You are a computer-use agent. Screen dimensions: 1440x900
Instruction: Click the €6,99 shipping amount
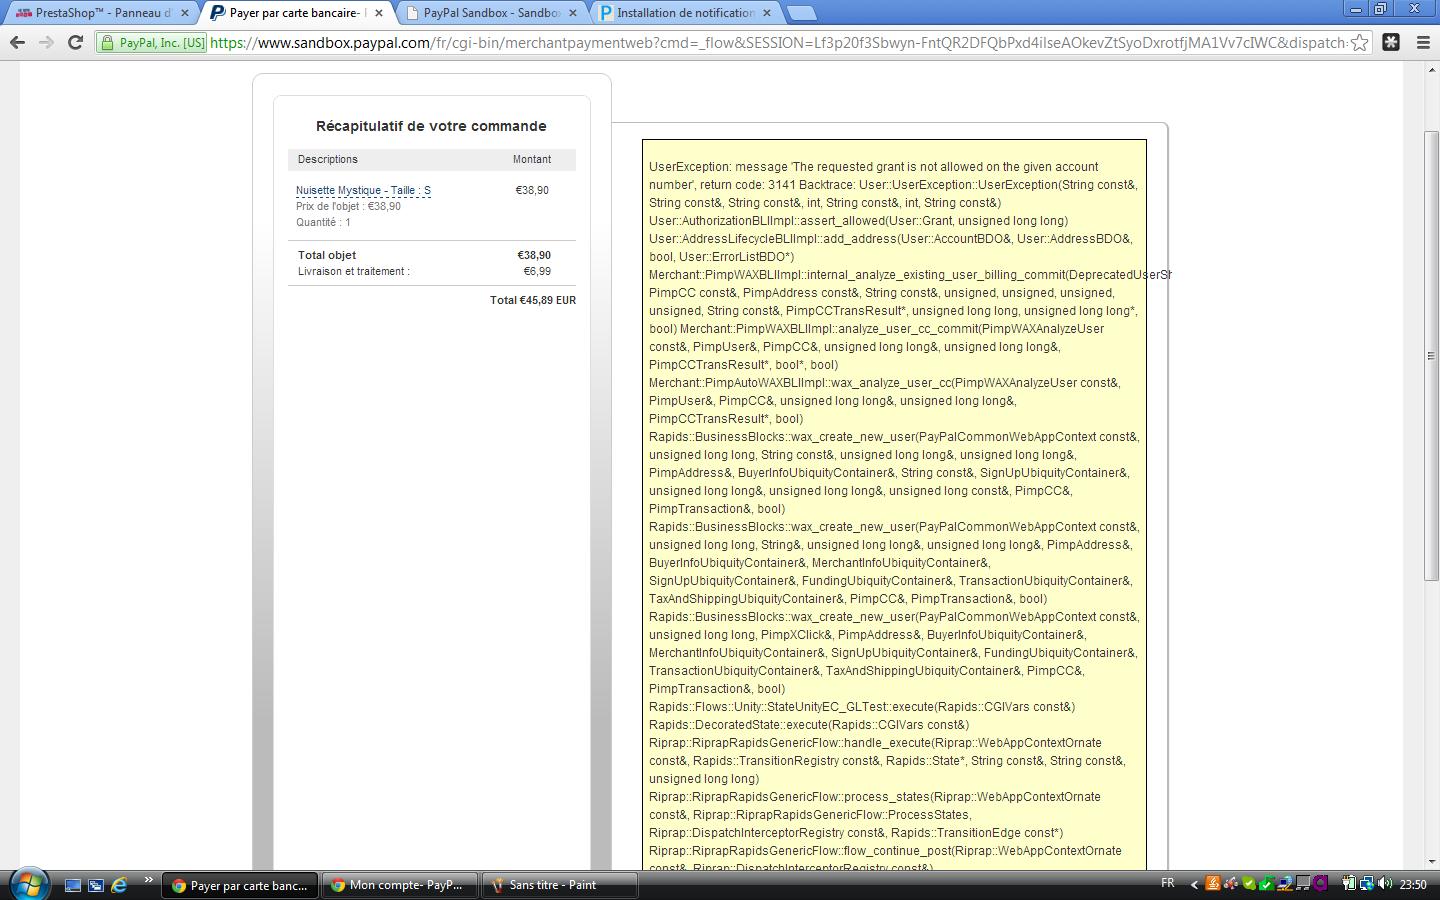point(537,271)
